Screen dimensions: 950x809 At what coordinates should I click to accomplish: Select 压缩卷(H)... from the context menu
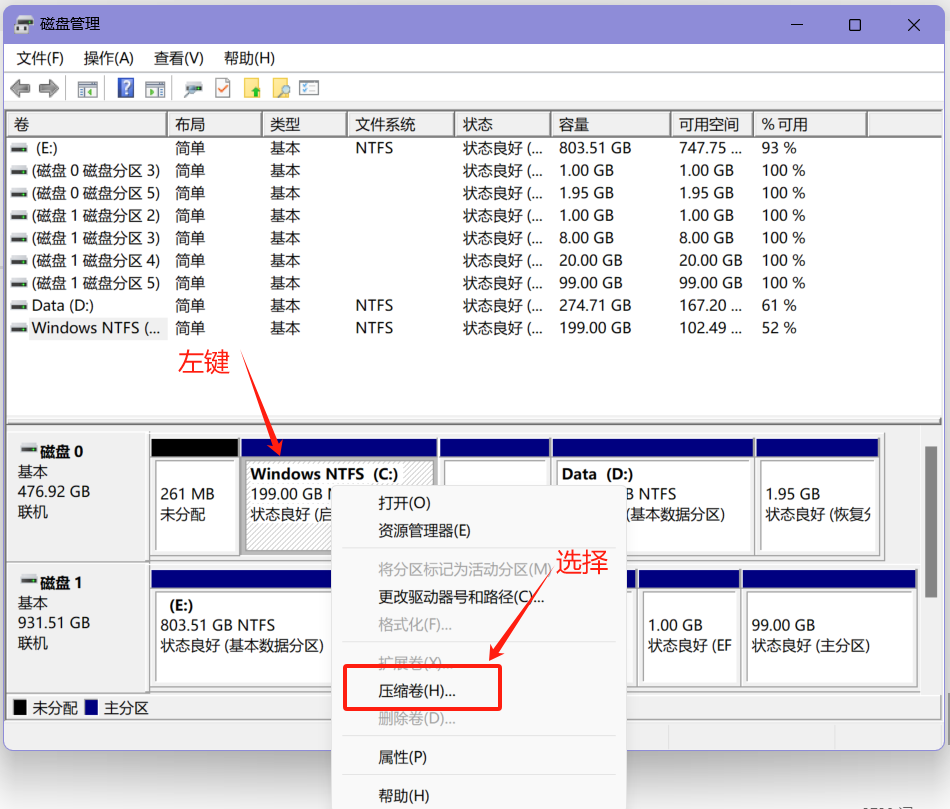pyautogui.click(x=416, y=690)
